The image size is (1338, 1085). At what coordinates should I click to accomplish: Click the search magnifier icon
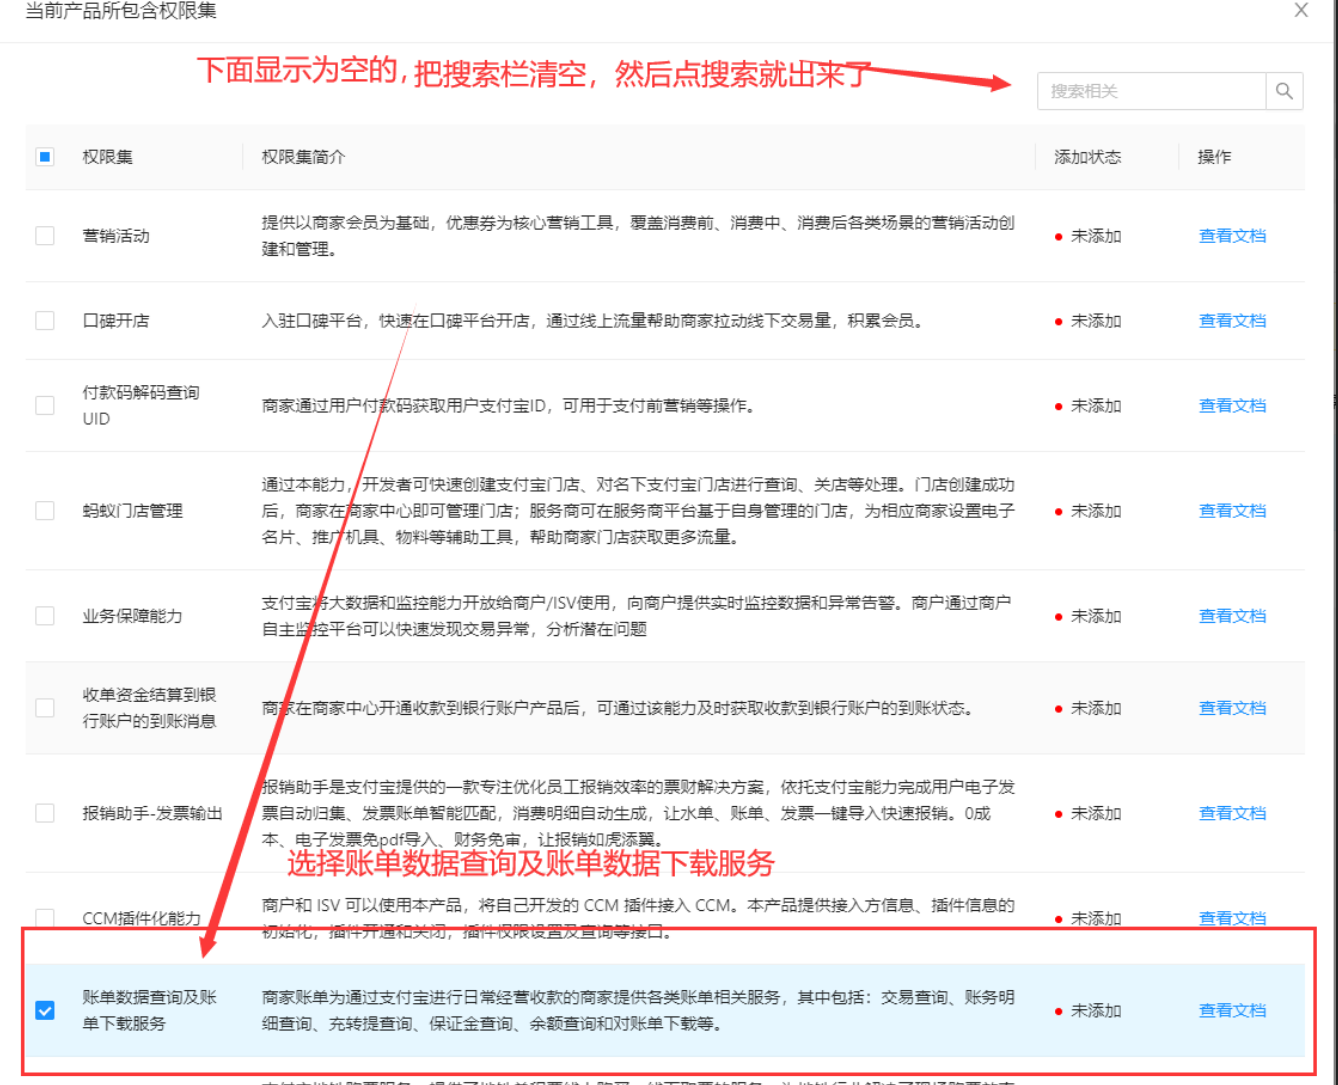[x=1284, y=91]
